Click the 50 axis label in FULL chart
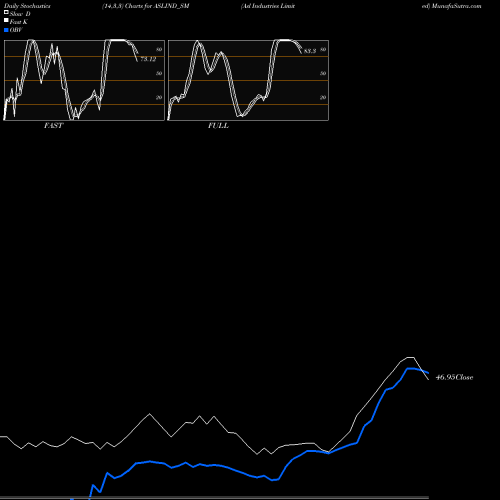Viewport: 500px width, 500px height. point(323,73)
